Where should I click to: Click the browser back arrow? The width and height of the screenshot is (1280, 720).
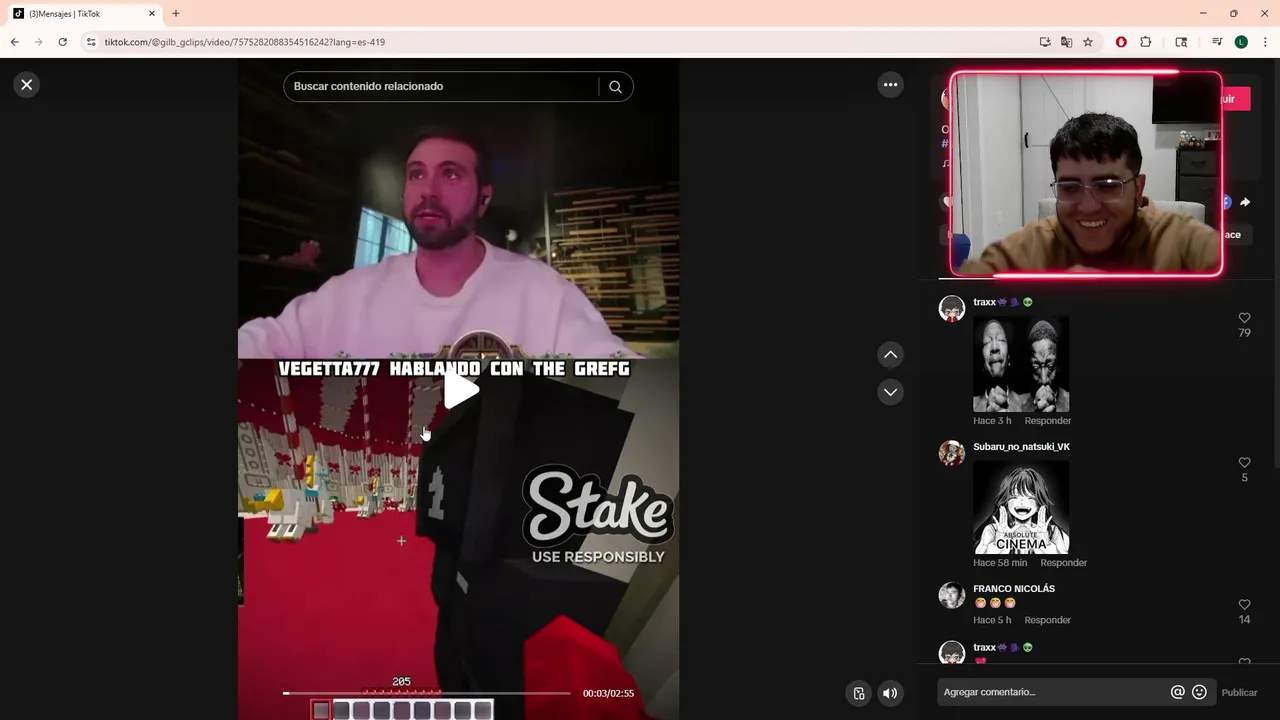pos(14,42)
